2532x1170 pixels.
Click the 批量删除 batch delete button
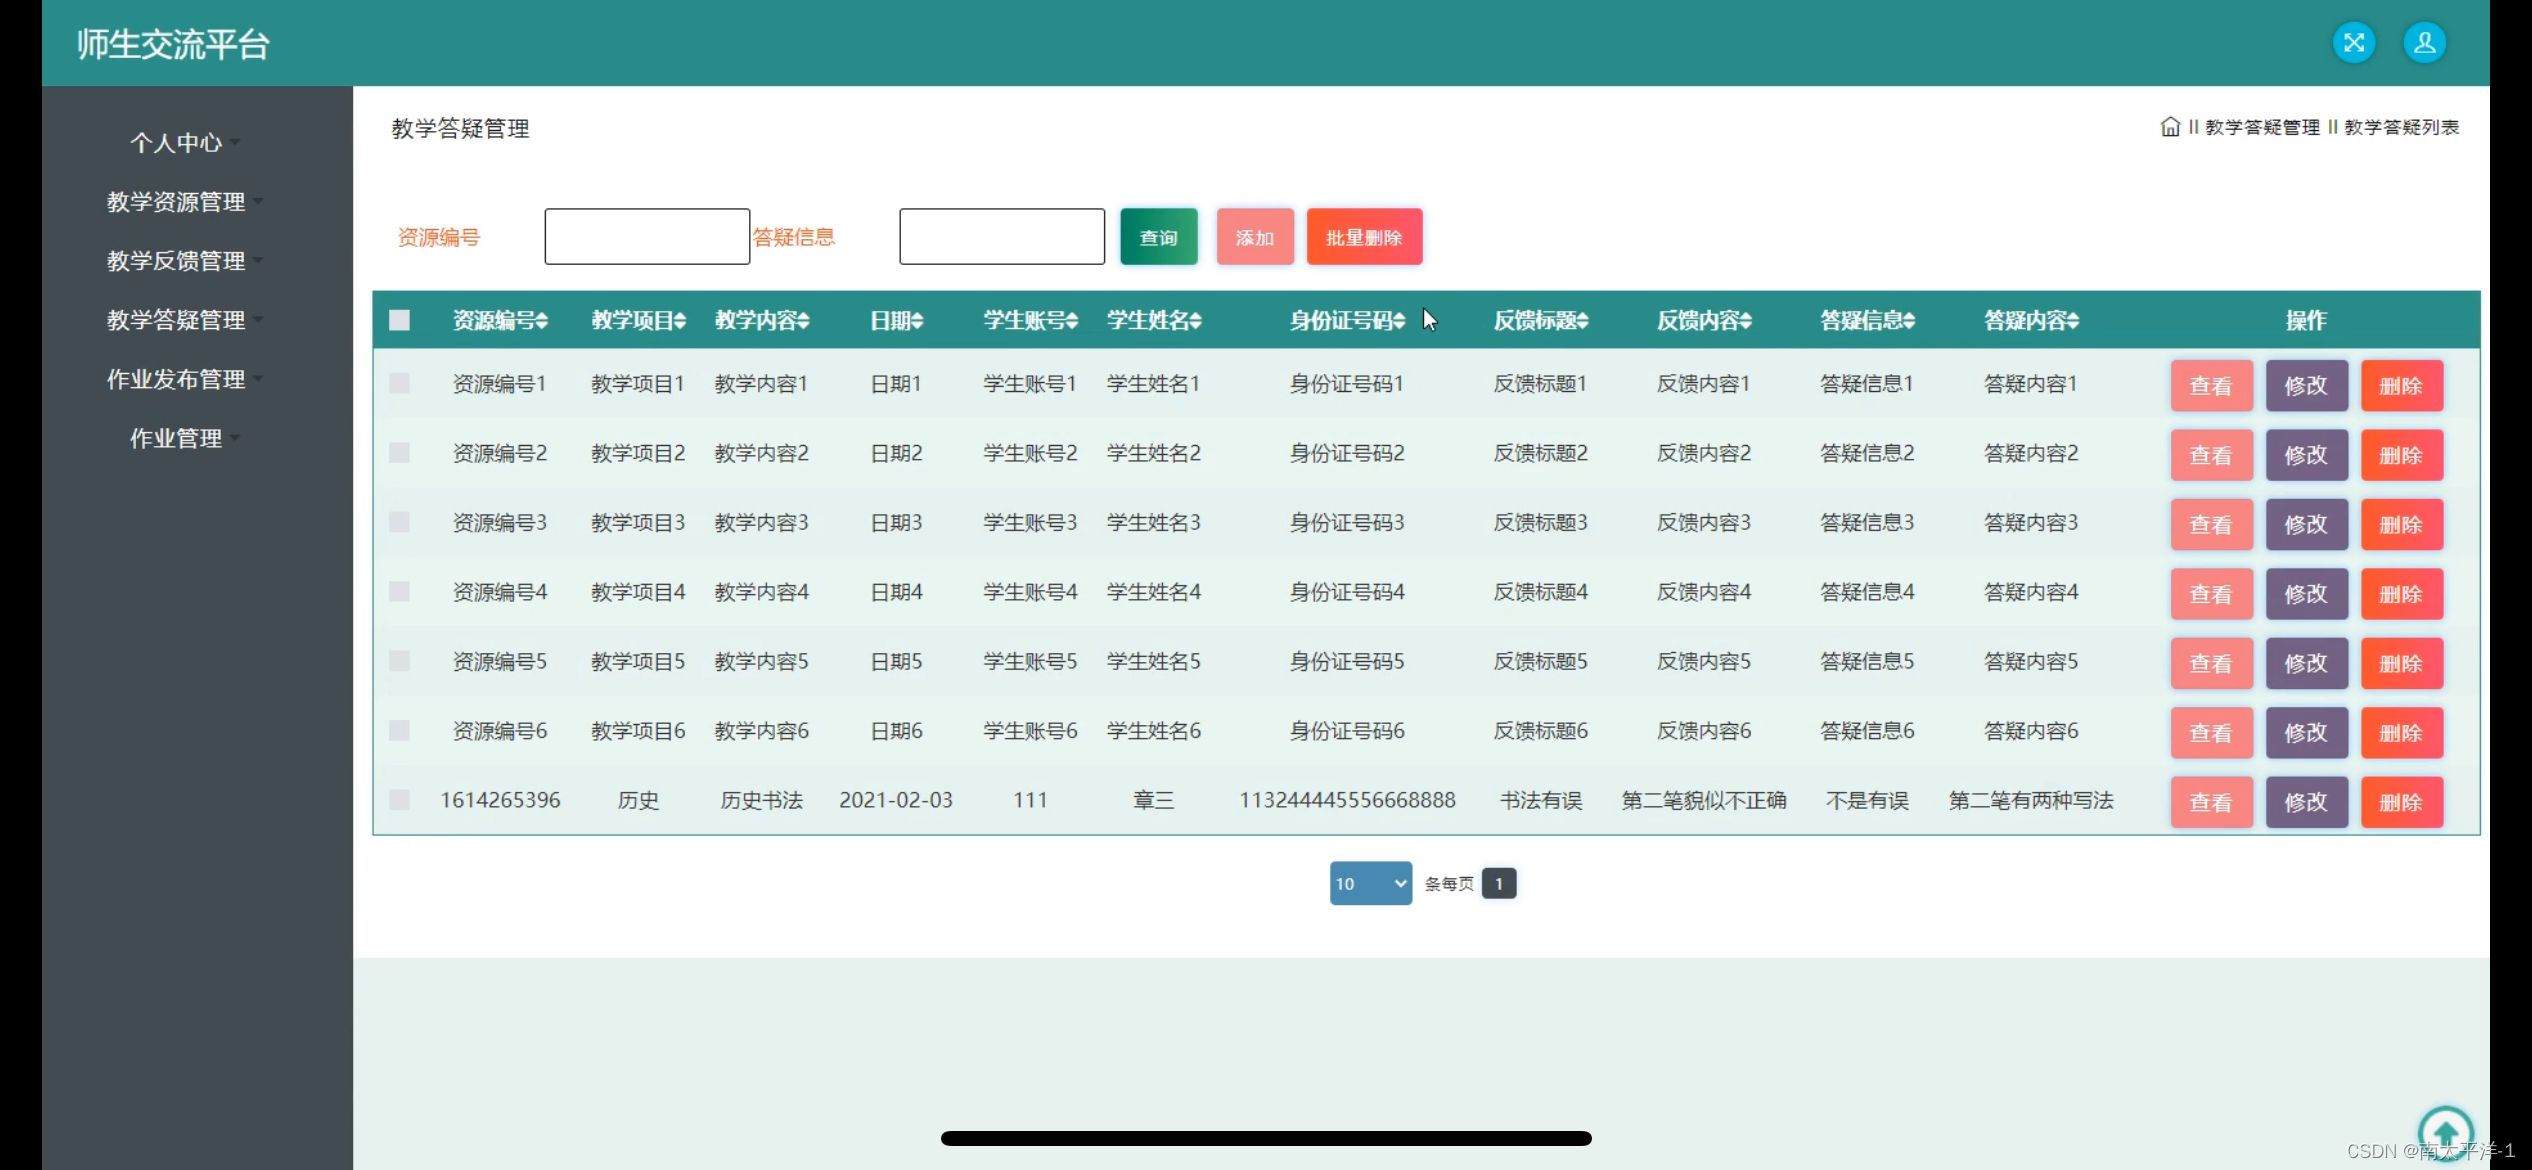pyautogui.click(x=1364, y=237)
